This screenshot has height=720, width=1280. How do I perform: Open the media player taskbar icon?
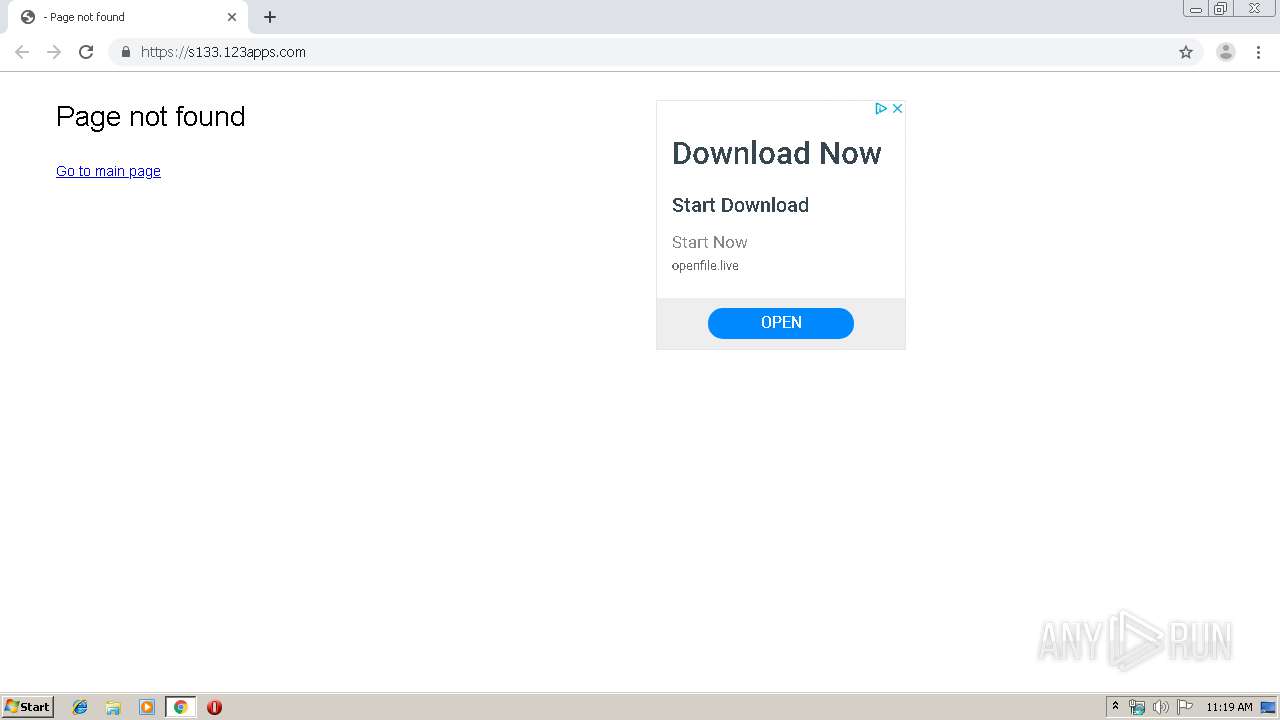pyautogui.click(x=147, y=707)
